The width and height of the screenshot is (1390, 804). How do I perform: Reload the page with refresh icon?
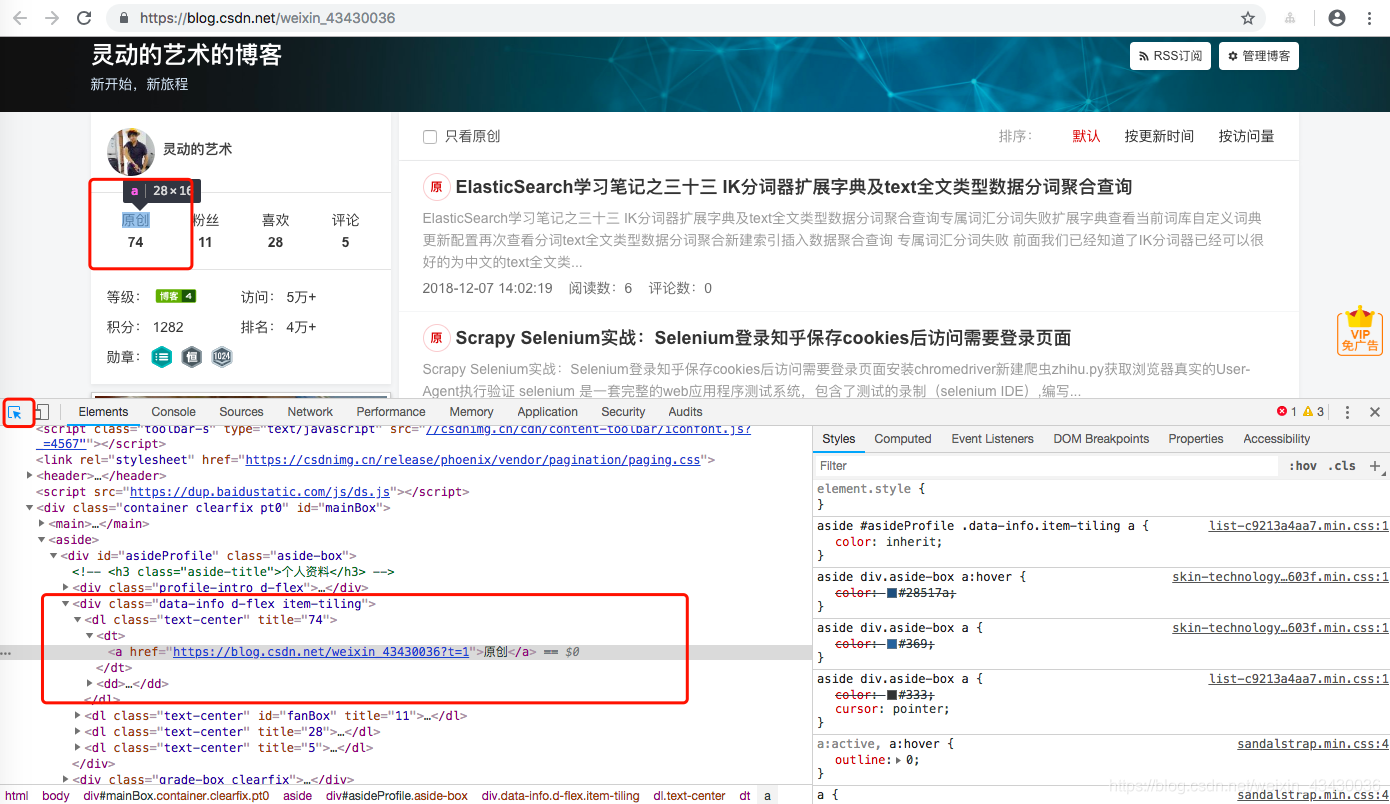(x=84, y=18)
